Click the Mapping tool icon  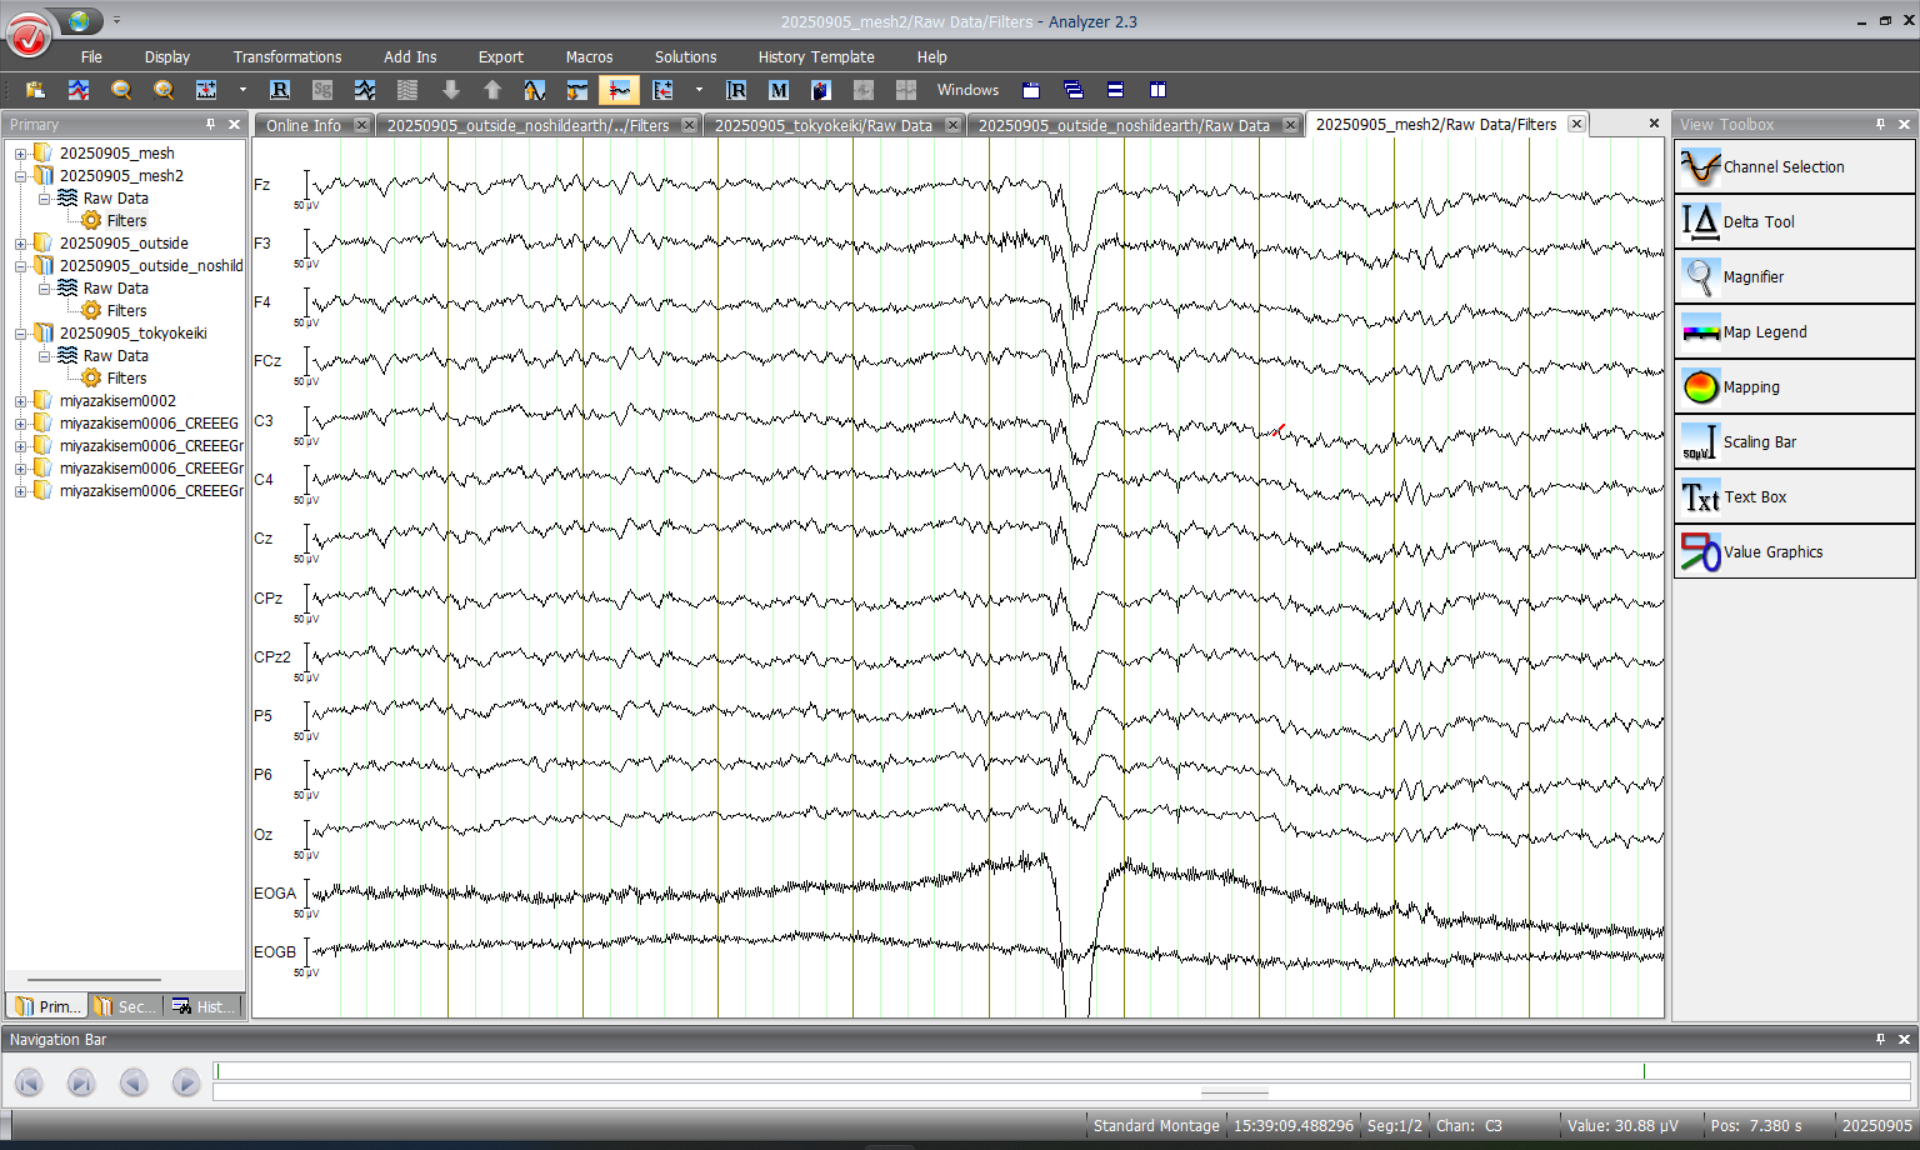coord(1700,387)
